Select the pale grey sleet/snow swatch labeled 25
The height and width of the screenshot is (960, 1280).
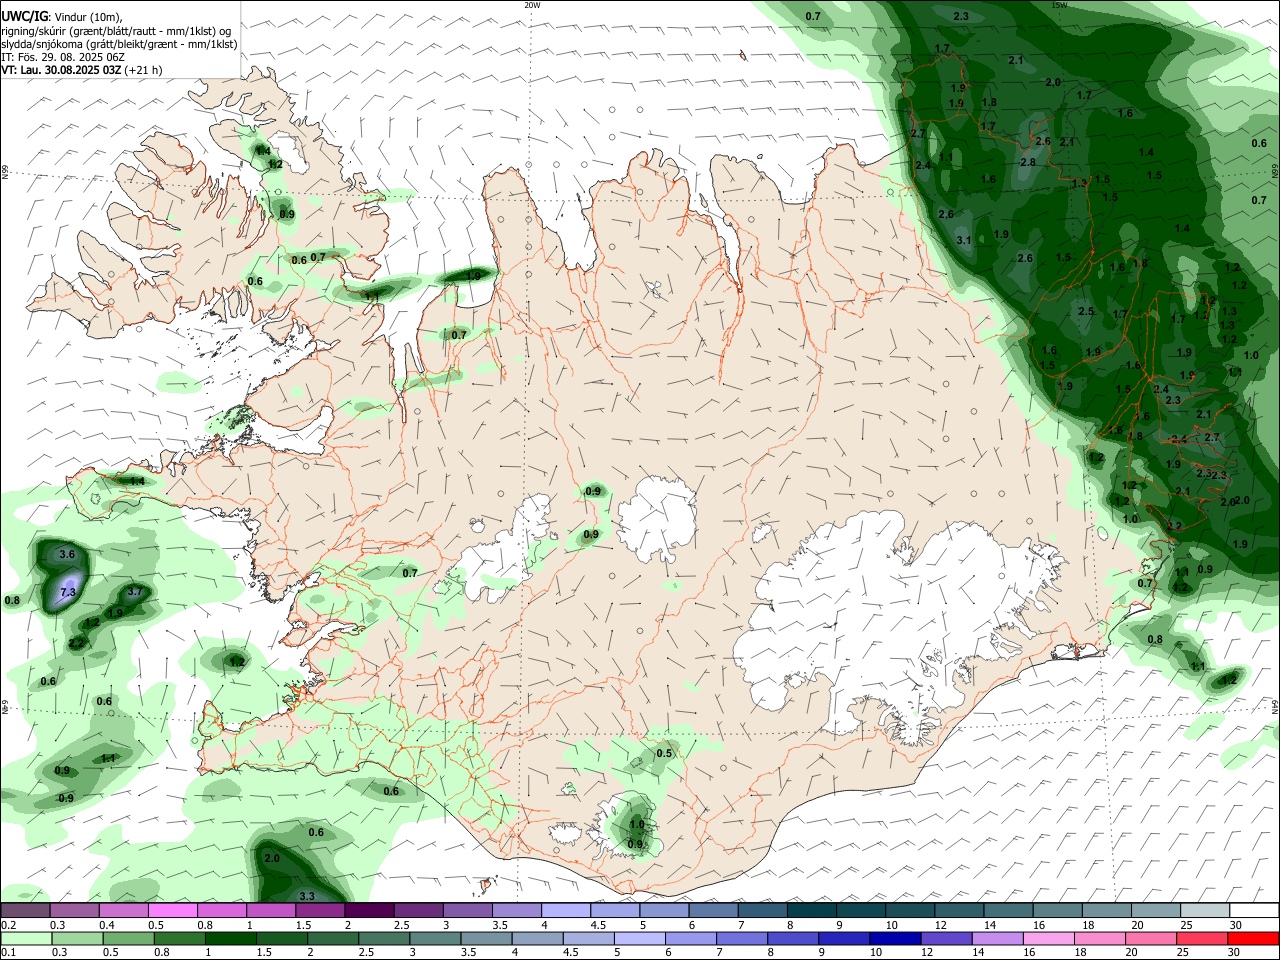coord(1205,910)
